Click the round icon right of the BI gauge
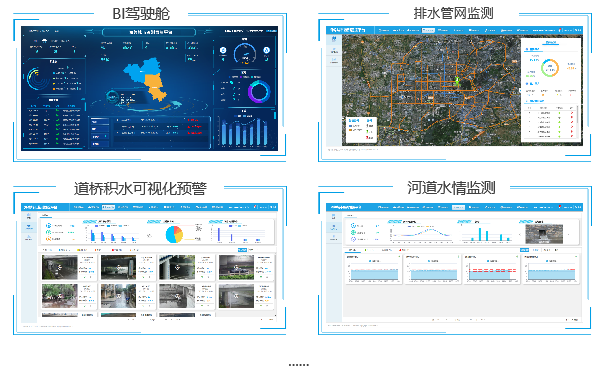Image resolution: width=605 pixels, height=375 pixels. click(266, 50)
